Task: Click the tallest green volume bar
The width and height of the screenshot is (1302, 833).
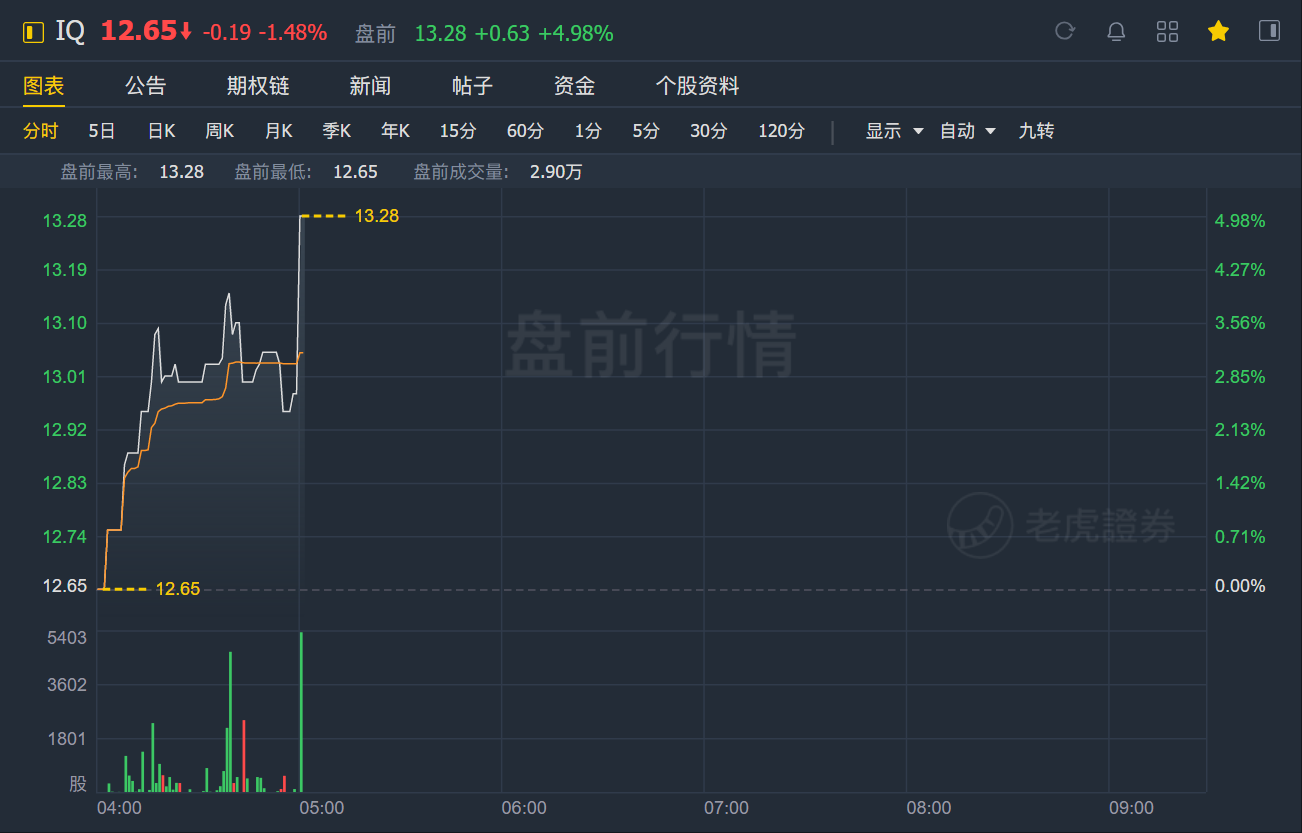Action: [301, 712]
